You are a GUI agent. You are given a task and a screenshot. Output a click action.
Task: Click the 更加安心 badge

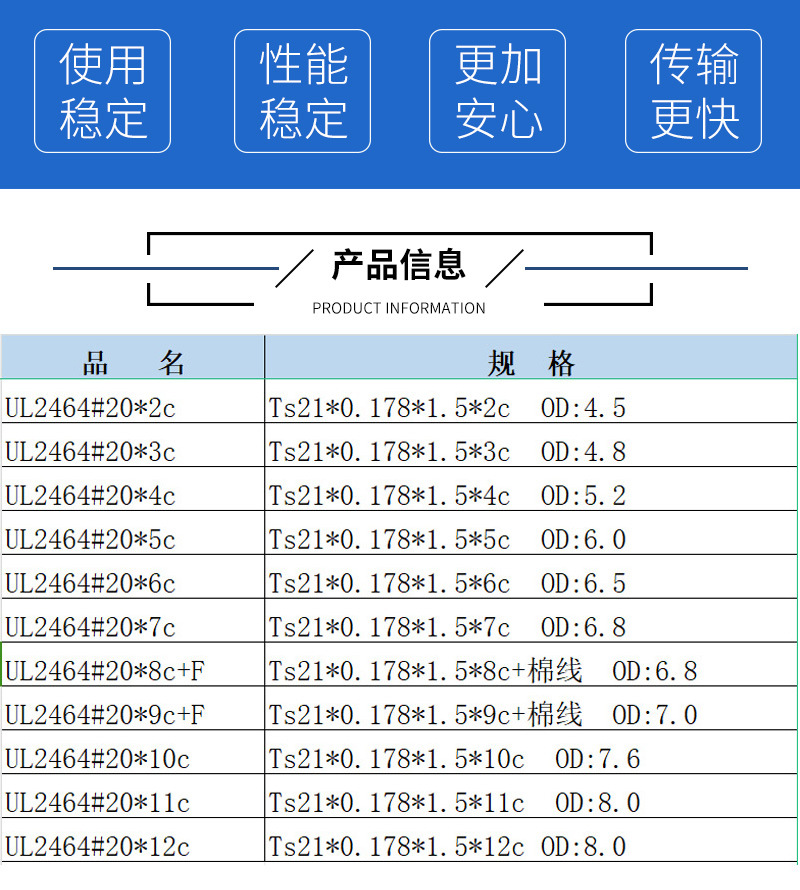pos(497,91)
